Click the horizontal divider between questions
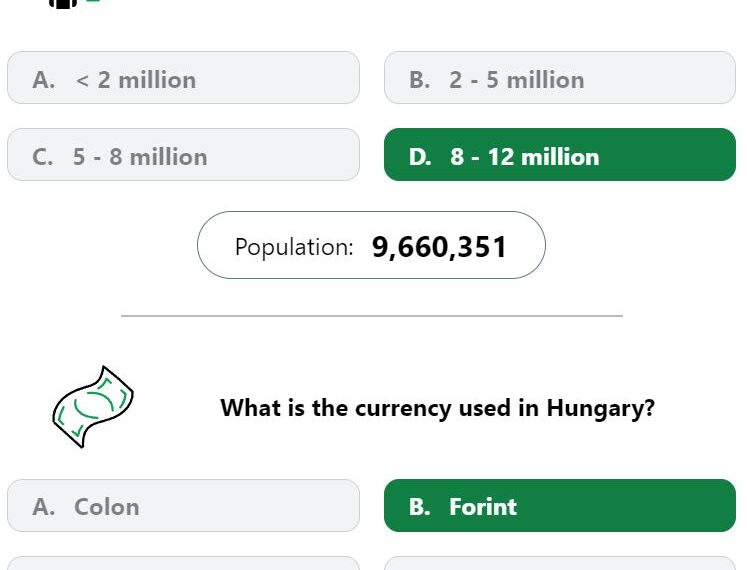The height and width of the screenshot is (570, 747). pos(371,316)
